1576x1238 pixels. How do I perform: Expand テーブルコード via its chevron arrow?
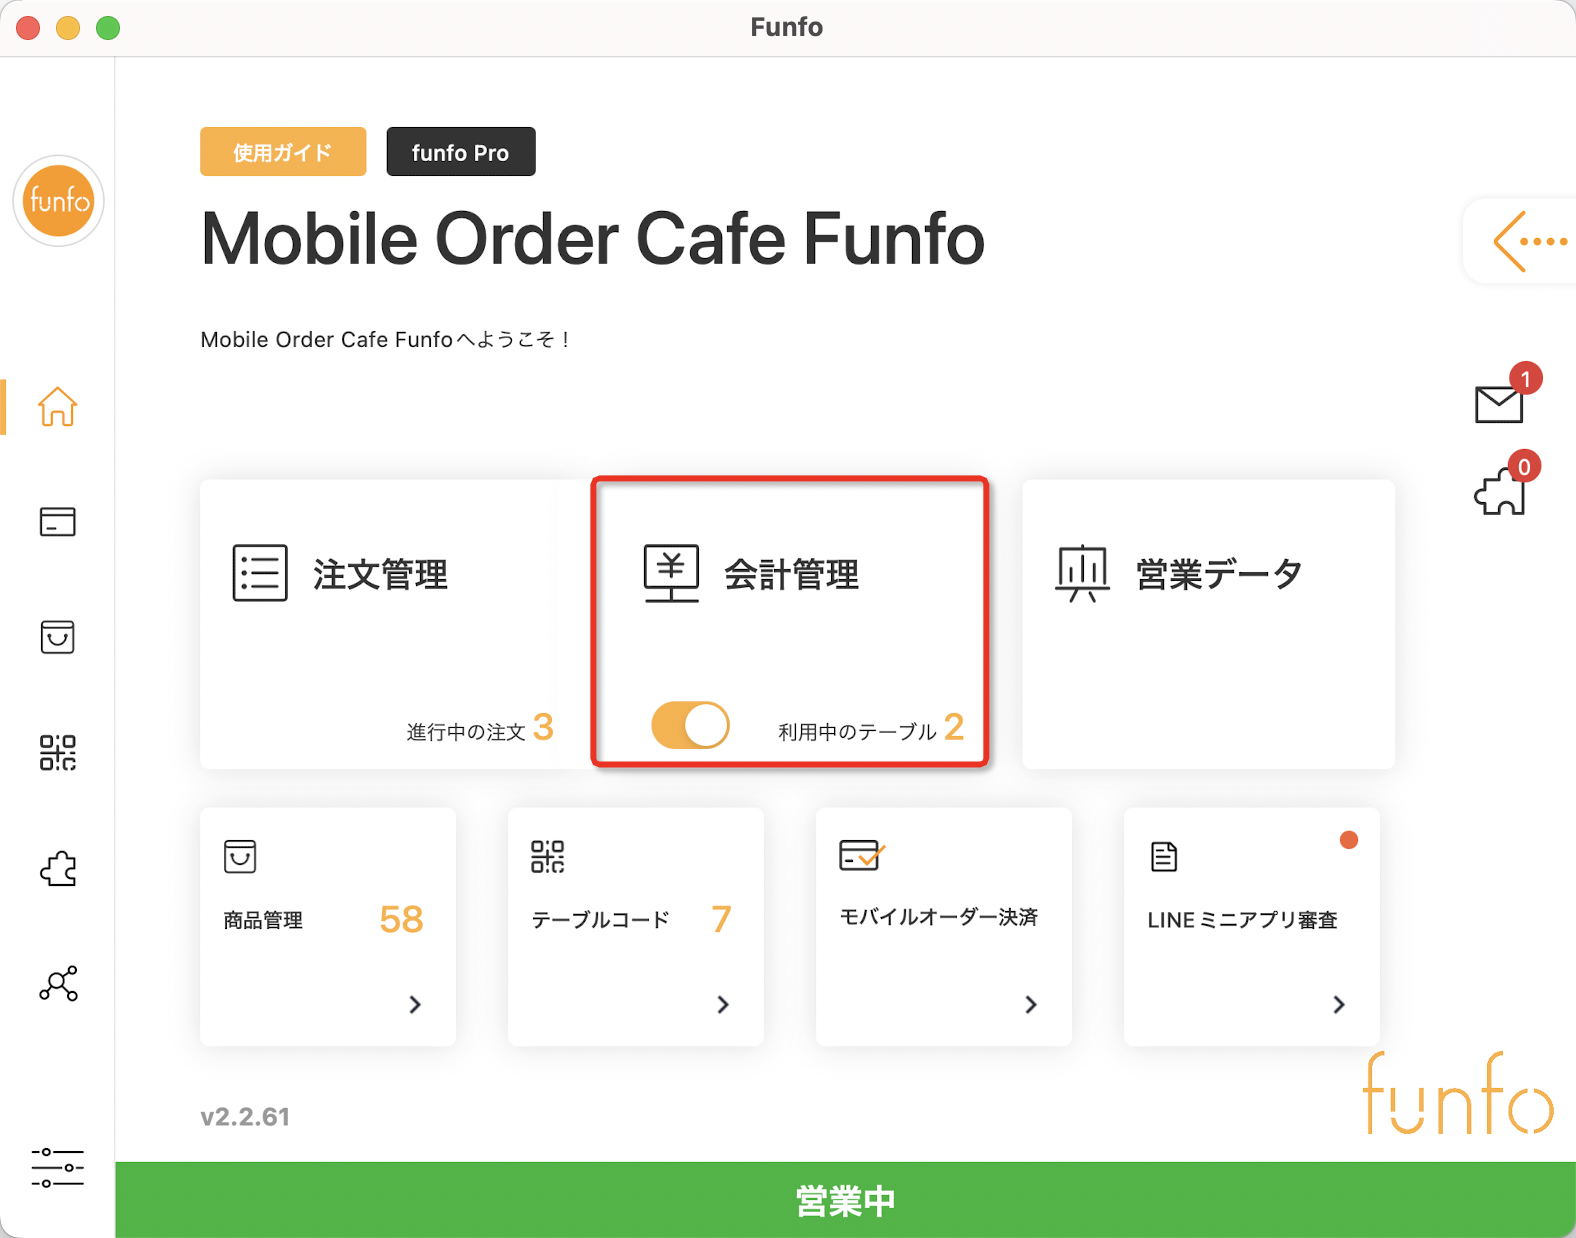coord(723,1004)
